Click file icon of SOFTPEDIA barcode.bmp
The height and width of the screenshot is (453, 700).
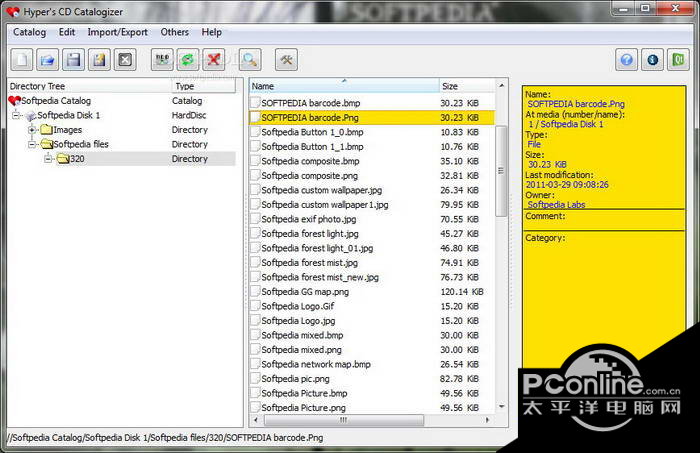coord(255,103)
